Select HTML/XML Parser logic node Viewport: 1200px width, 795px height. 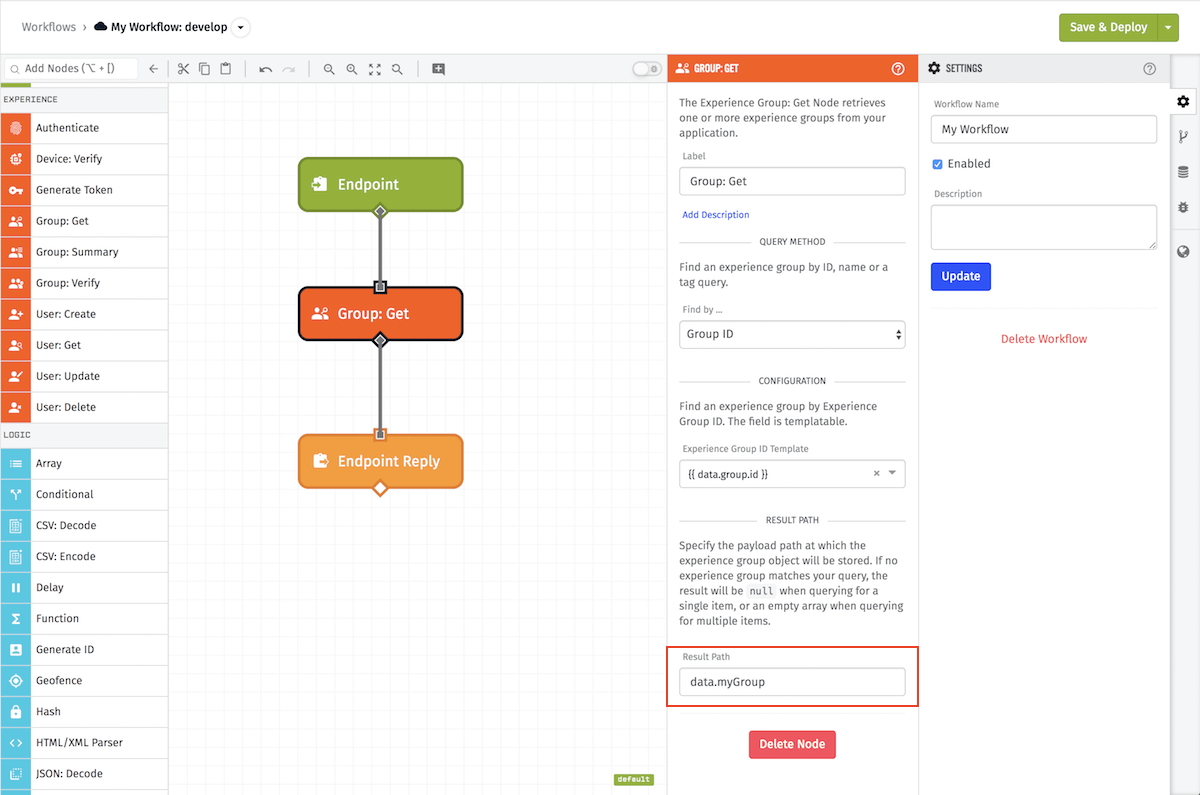click(84, 743)
